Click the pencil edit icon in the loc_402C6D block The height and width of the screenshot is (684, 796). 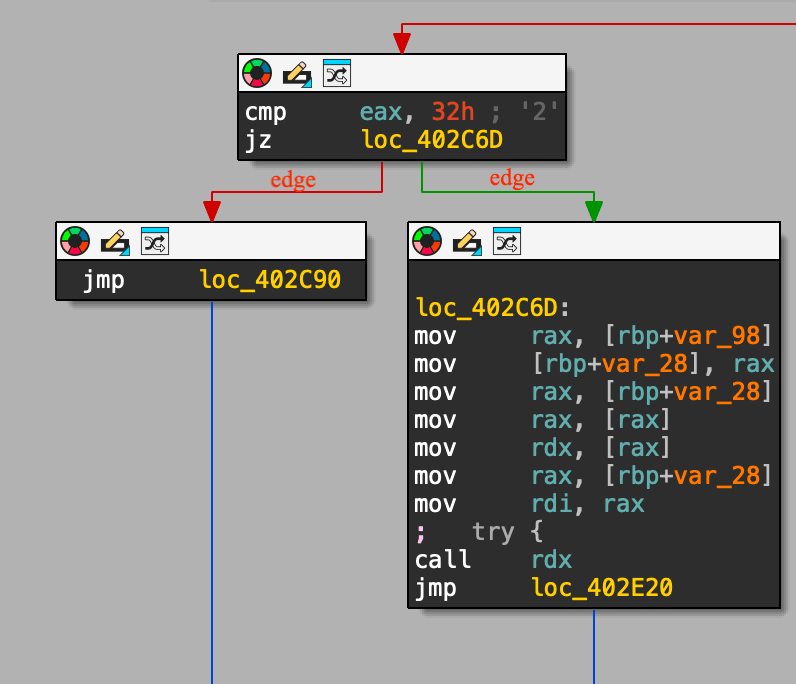tap(467, 241)
